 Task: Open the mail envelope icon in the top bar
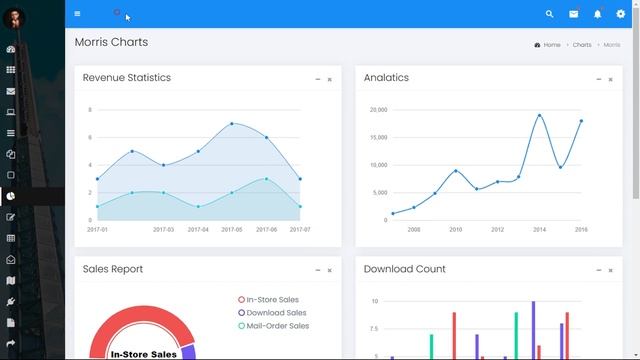click(573, 14)
